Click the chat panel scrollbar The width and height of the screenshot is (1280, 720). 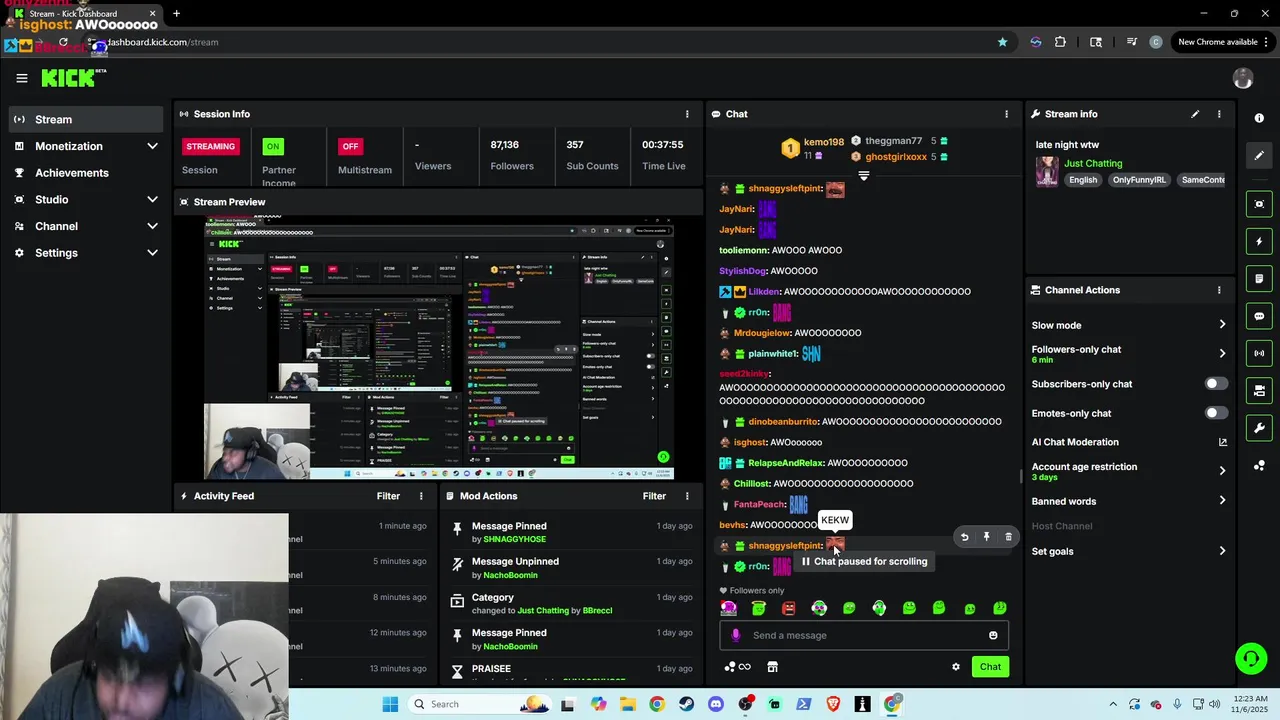tap(1020, 477)
